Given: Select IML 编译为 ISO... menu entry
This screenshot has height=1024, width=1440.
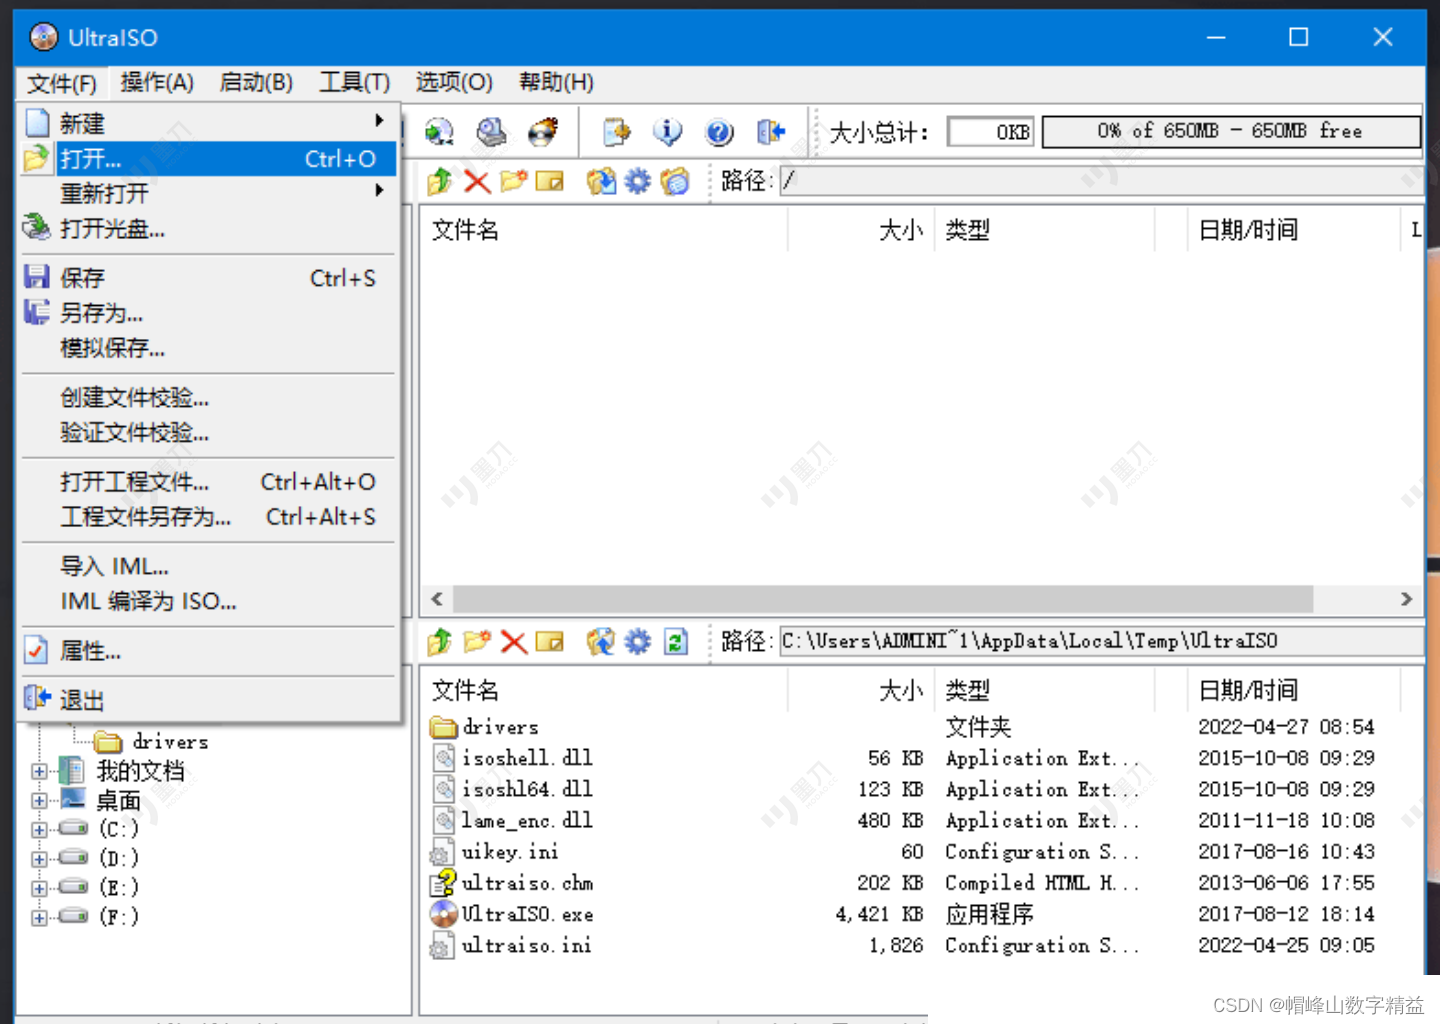Looking at the screenshot, I should pos(208,601).
